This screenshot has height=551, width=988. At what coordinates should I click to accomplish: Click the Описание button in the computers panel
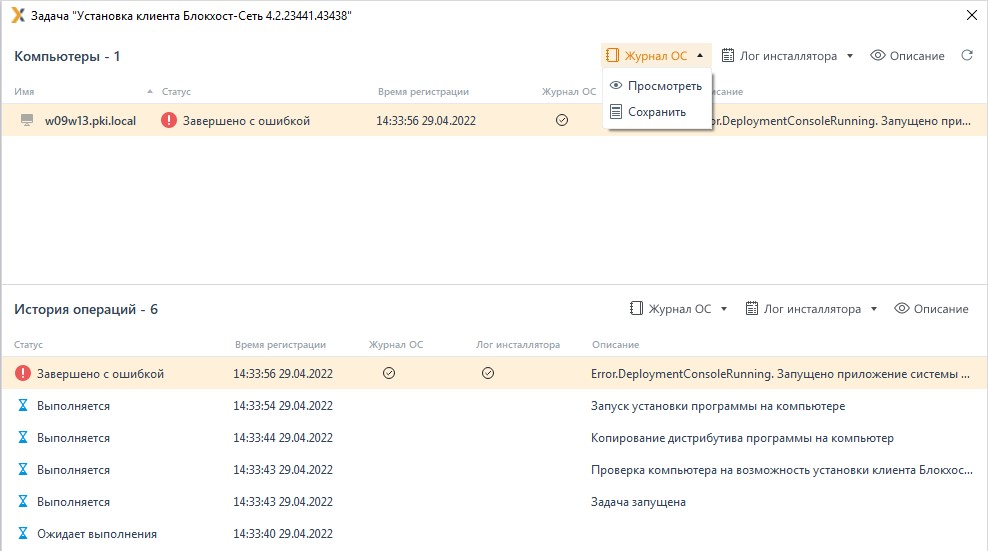pyautogui.click(x=907, y=55)
